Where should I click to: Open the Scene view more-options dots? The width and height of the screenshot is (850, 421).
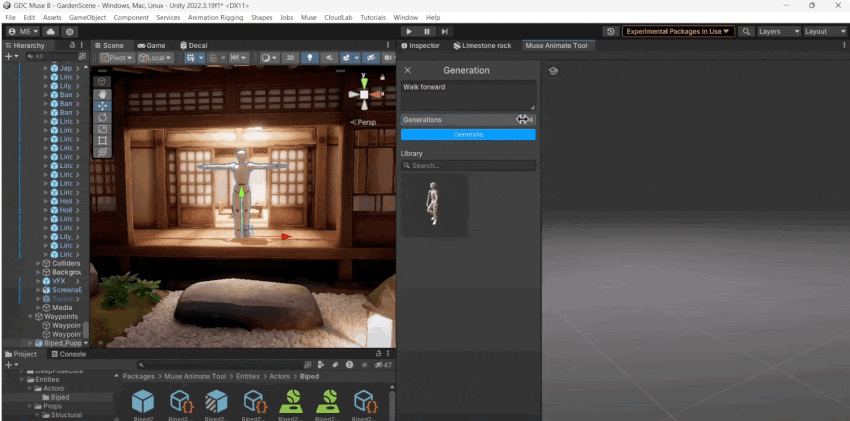point(388,45)
